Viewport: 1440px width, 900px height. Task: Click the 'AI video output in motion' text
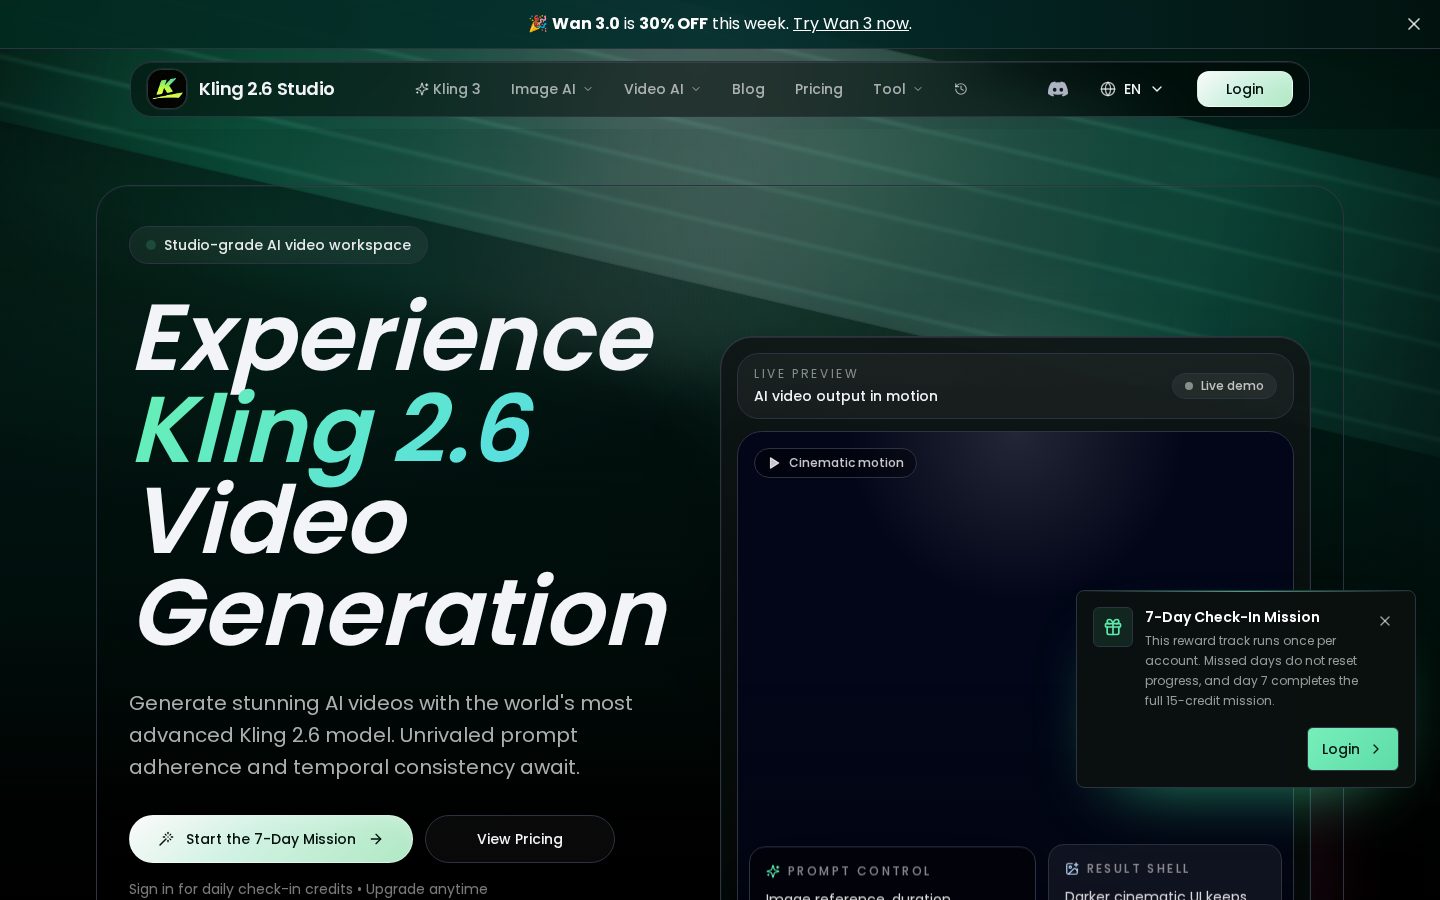click(846, 396)
